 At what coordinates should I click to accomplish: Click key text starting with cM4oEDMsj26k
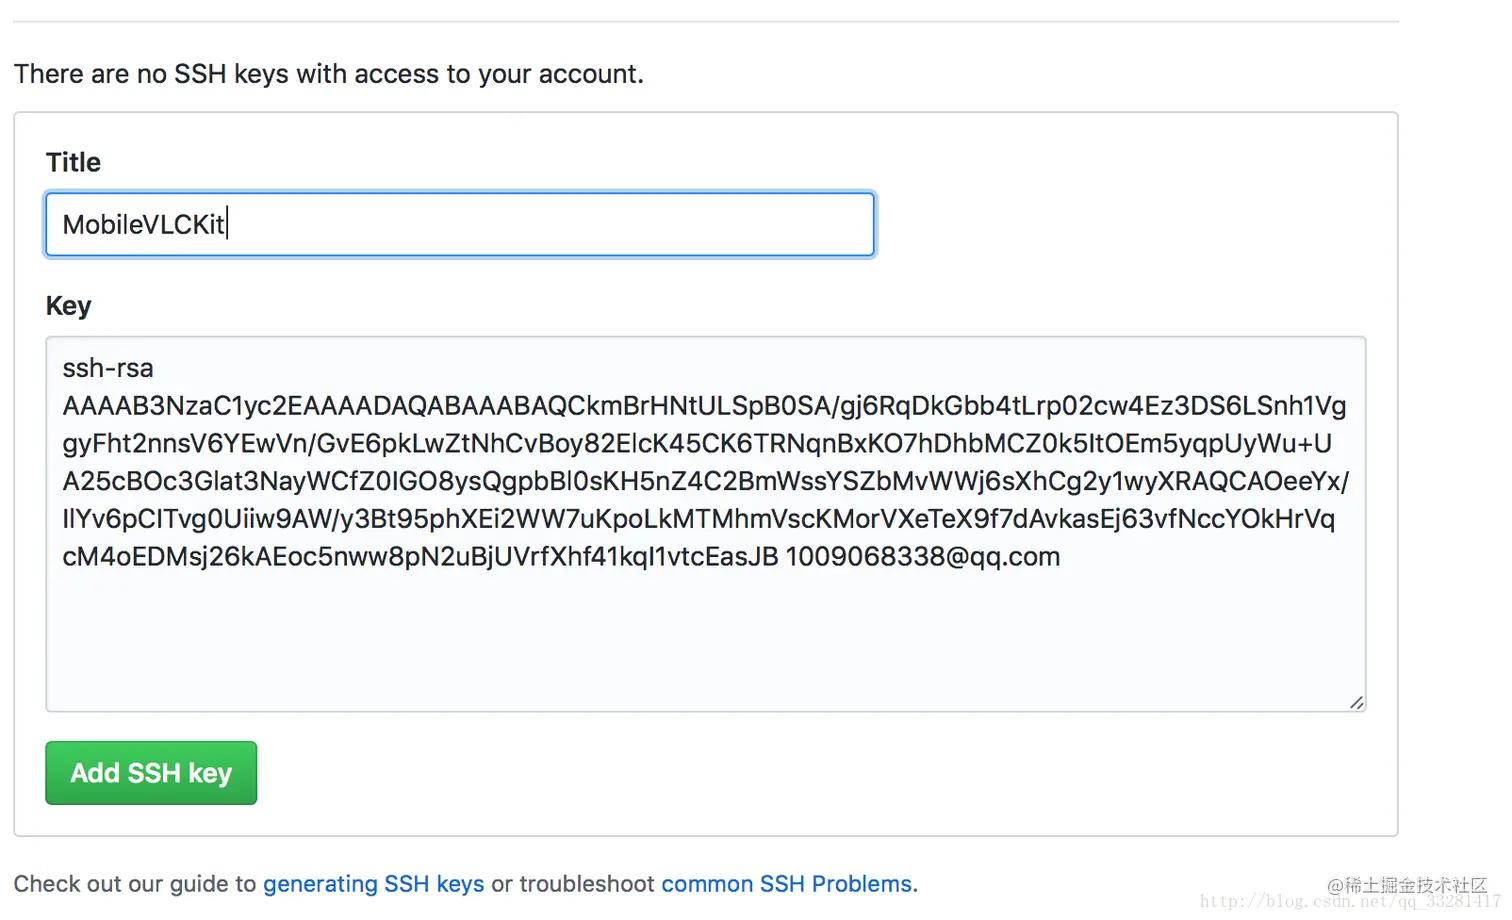(420, 557)
